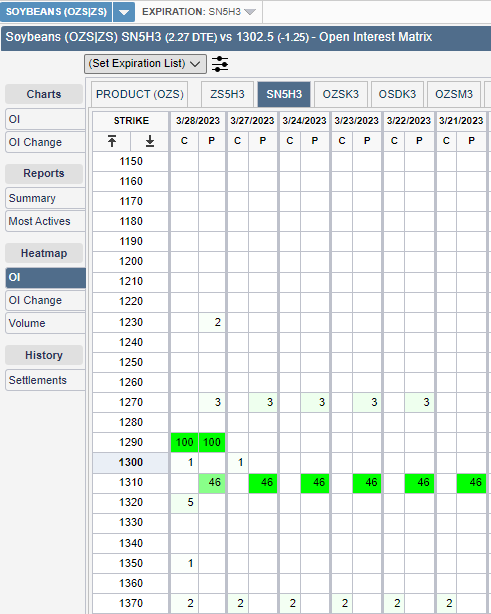Click the Charts section header
This screenshot has height=614, width=491.
[x=44, y=94]
